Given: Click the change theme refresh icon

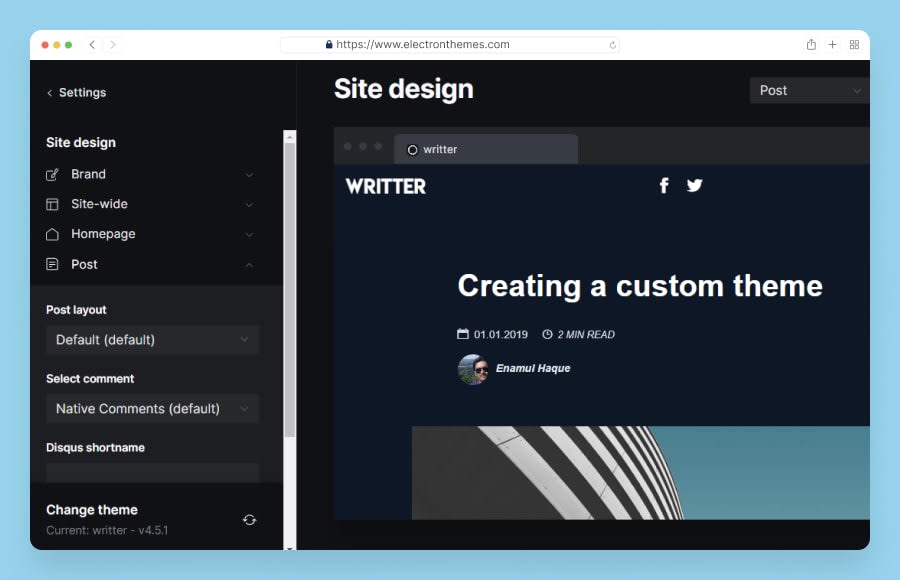Looking at the screenshot, I should point(249,520).
